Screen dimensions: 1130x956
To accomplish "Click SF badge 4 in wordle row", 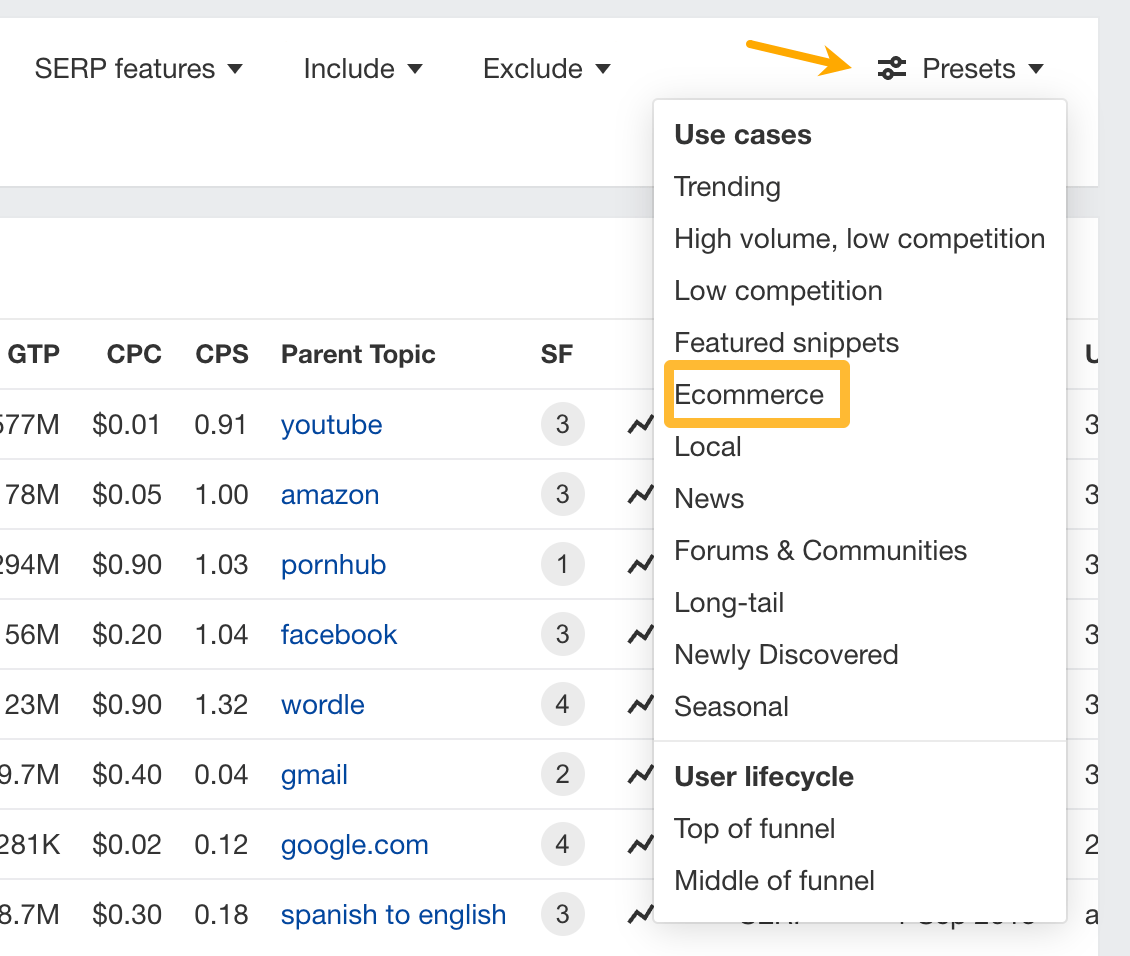I will point(562,705).
